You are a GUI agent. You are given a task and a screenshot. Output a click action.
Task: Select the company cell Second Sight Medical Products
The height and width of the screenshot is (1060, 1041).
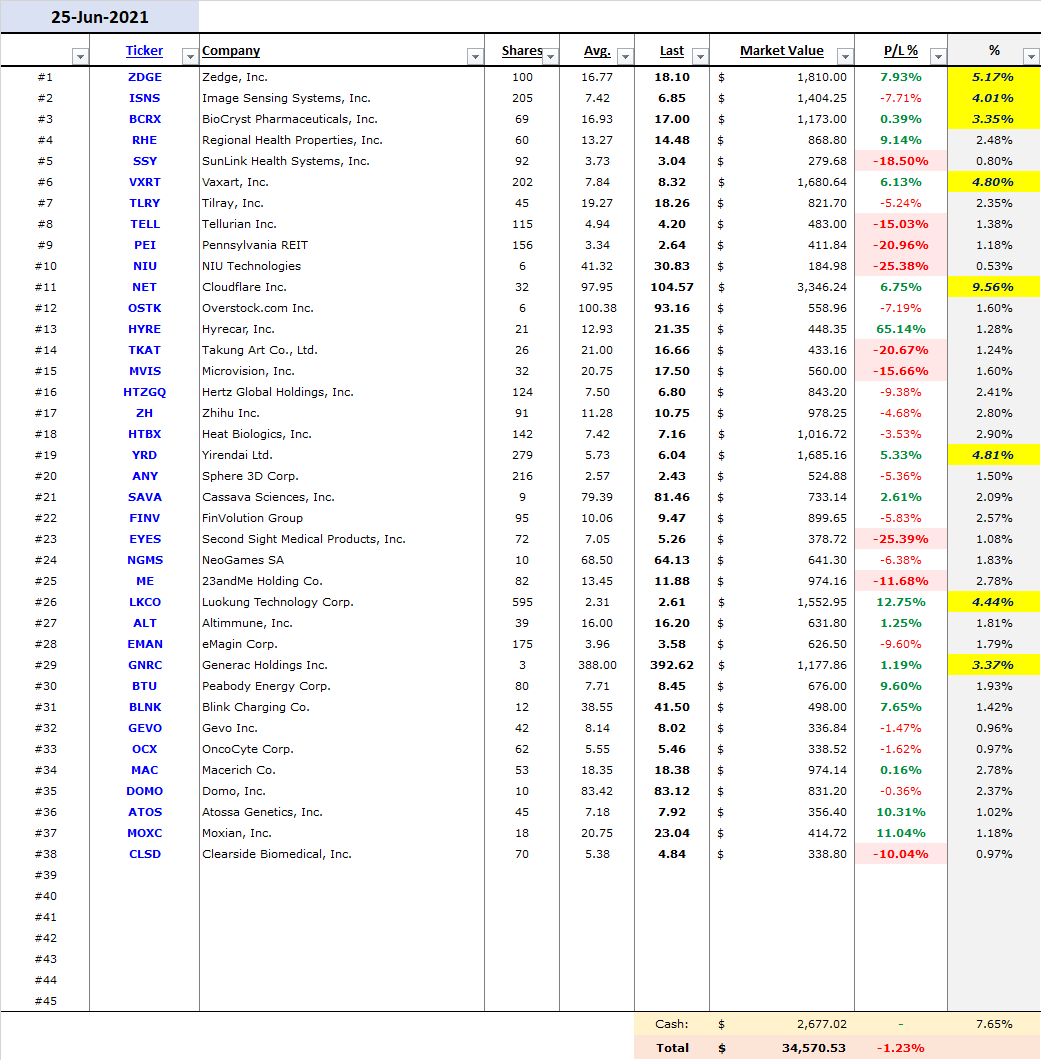pos(342,539)
